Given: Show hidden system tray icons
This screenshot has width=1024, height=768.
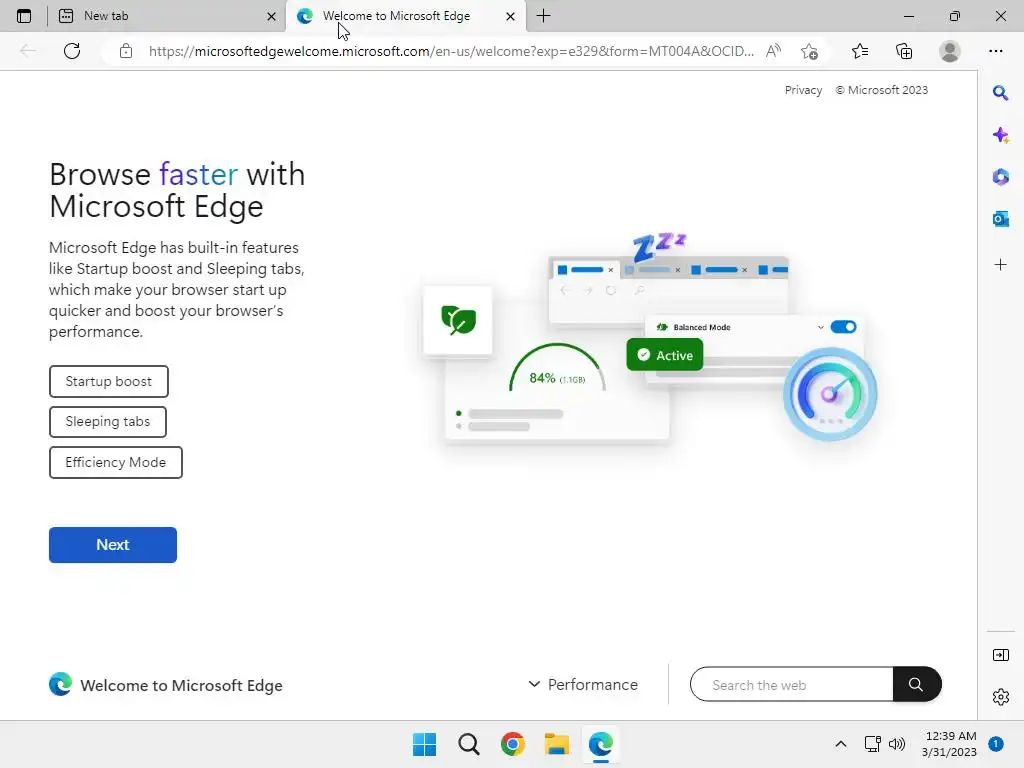Looking at the screenshot, I should (841, 744).
